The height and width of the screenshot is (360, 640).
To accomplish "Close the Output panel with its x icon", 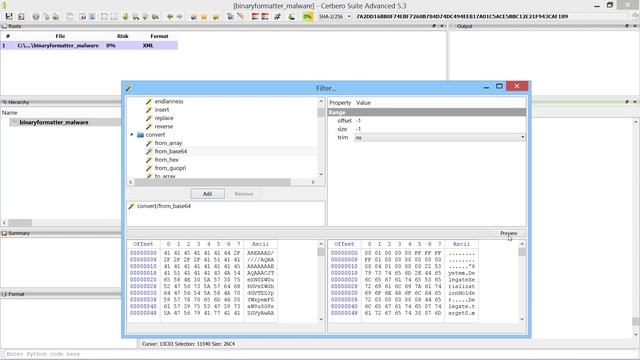I will coord(635,26).
